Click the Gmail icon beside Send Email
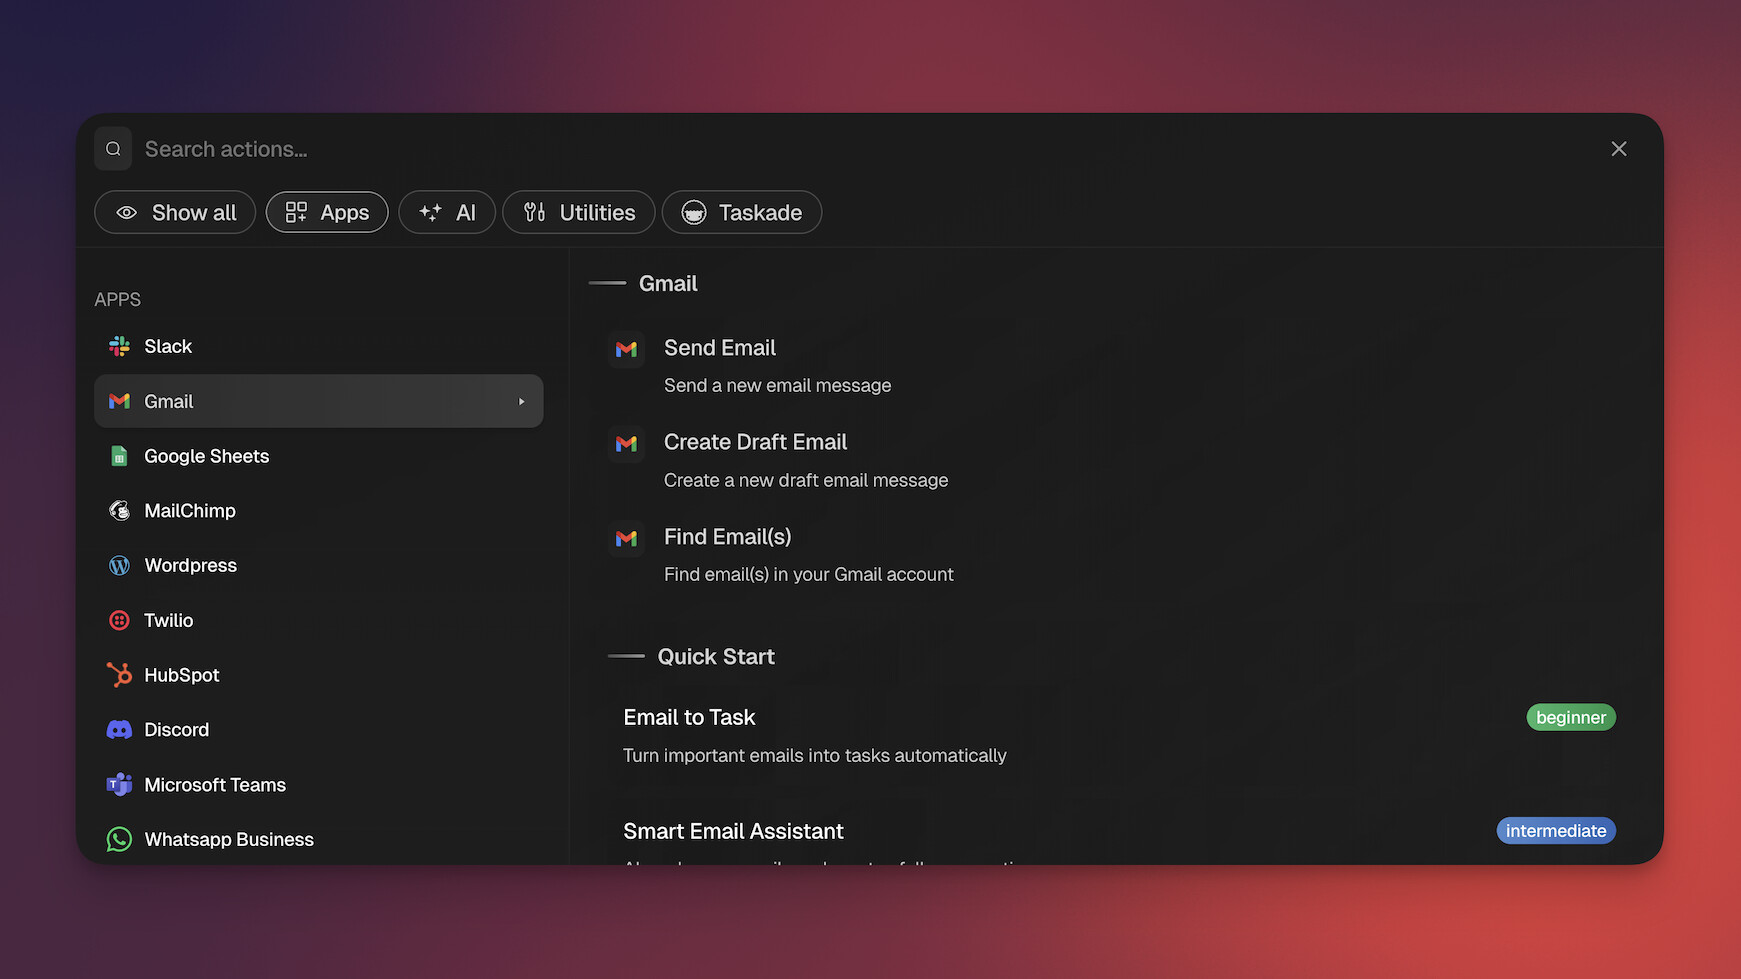The image size is (1741, 979). (x=627, y=349)
